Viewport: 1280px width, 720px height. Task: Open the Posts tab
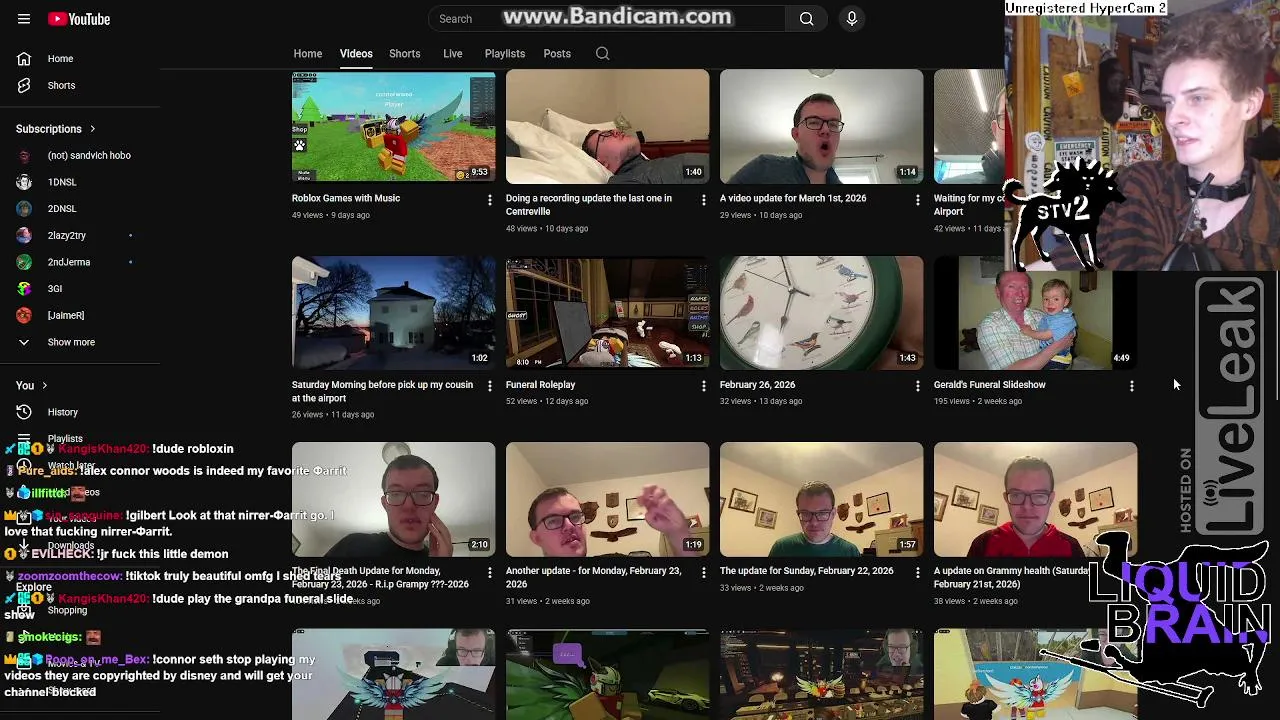(x=557, y=54)
